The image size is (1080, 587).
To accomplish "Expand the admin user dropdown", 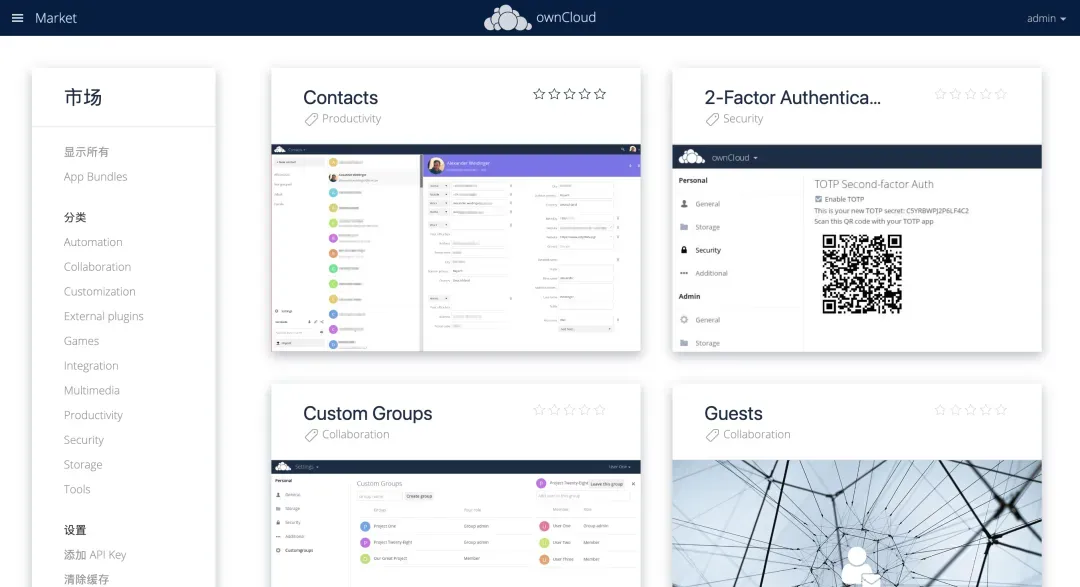I will pyautogui.click(x=1046, y=18).
